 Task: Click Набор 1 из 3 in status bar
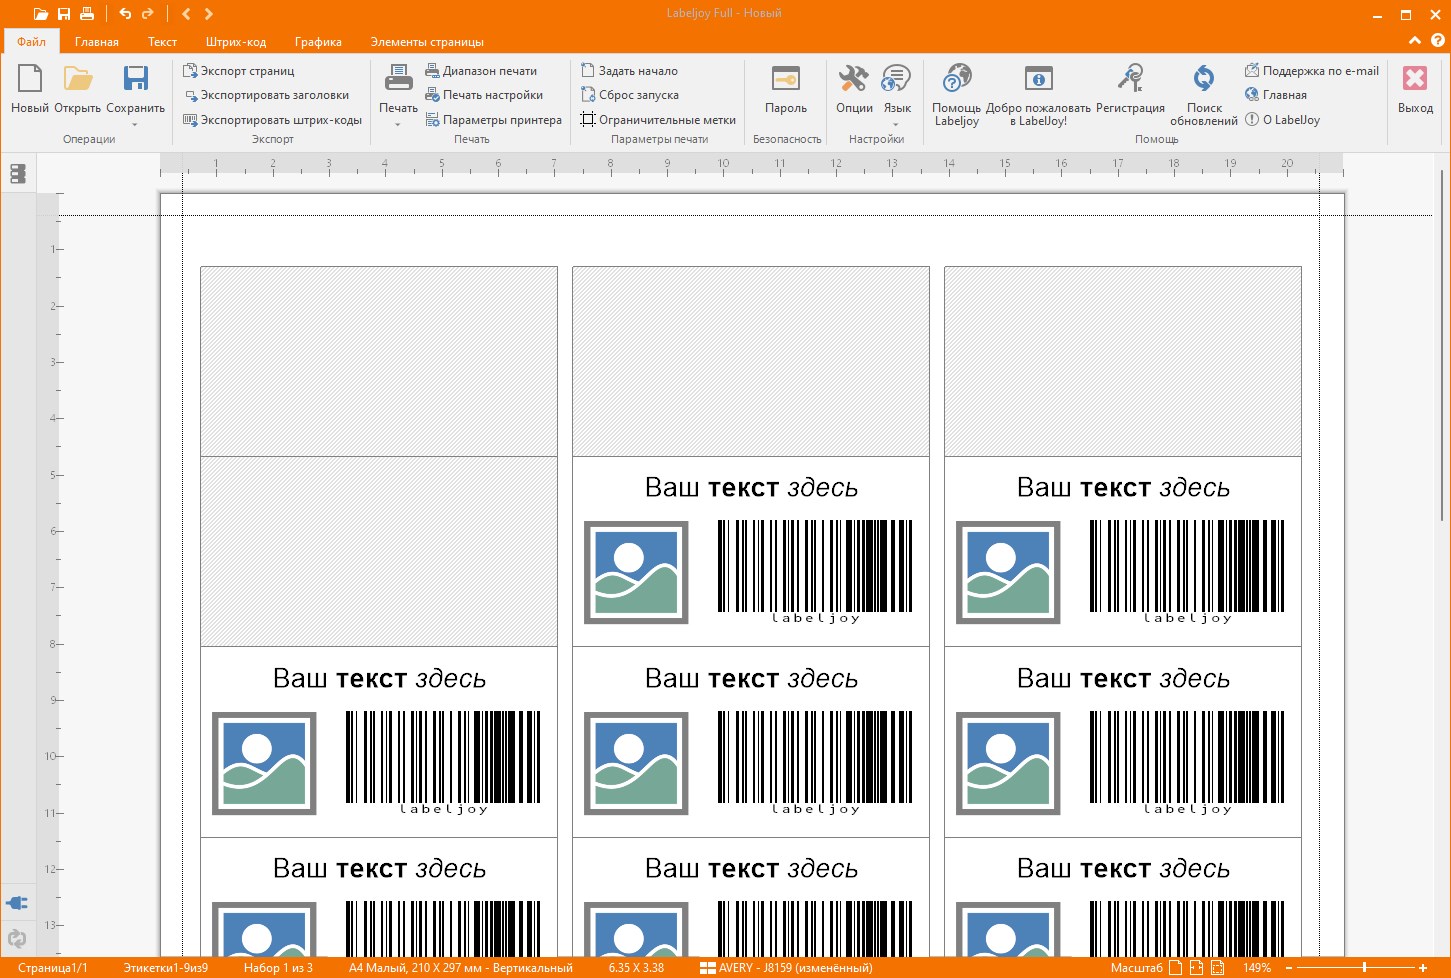tap(278, 968)
